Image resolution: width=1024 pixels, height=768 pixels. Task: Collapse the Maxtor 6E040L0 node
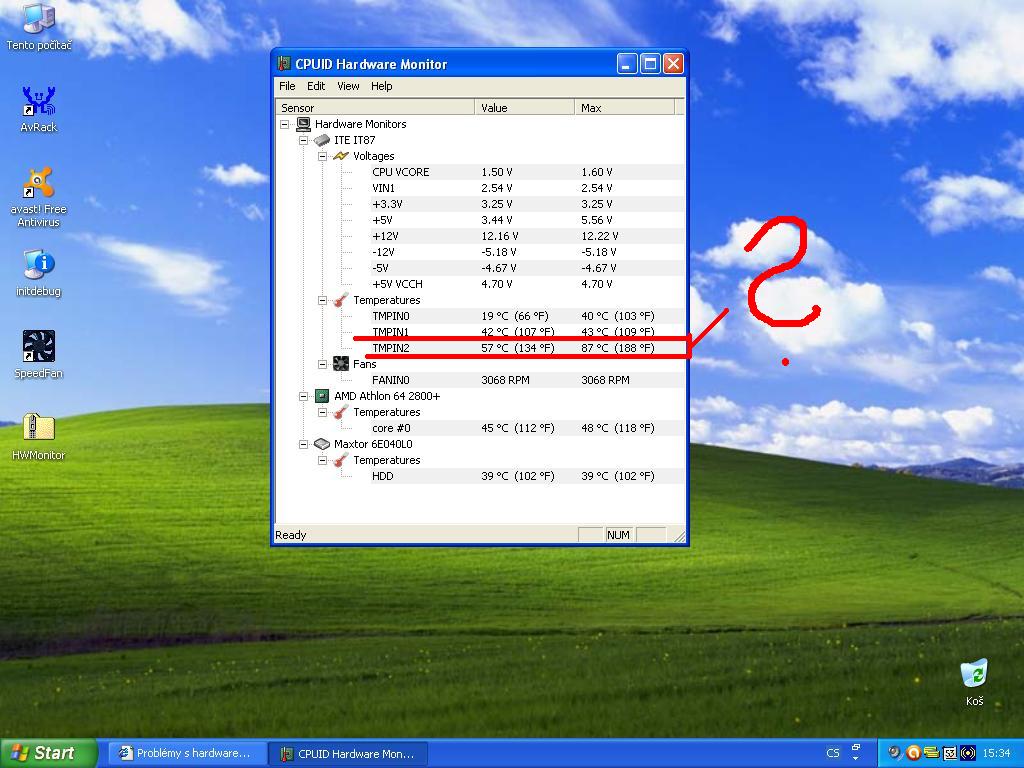click(x=304, y=444)
